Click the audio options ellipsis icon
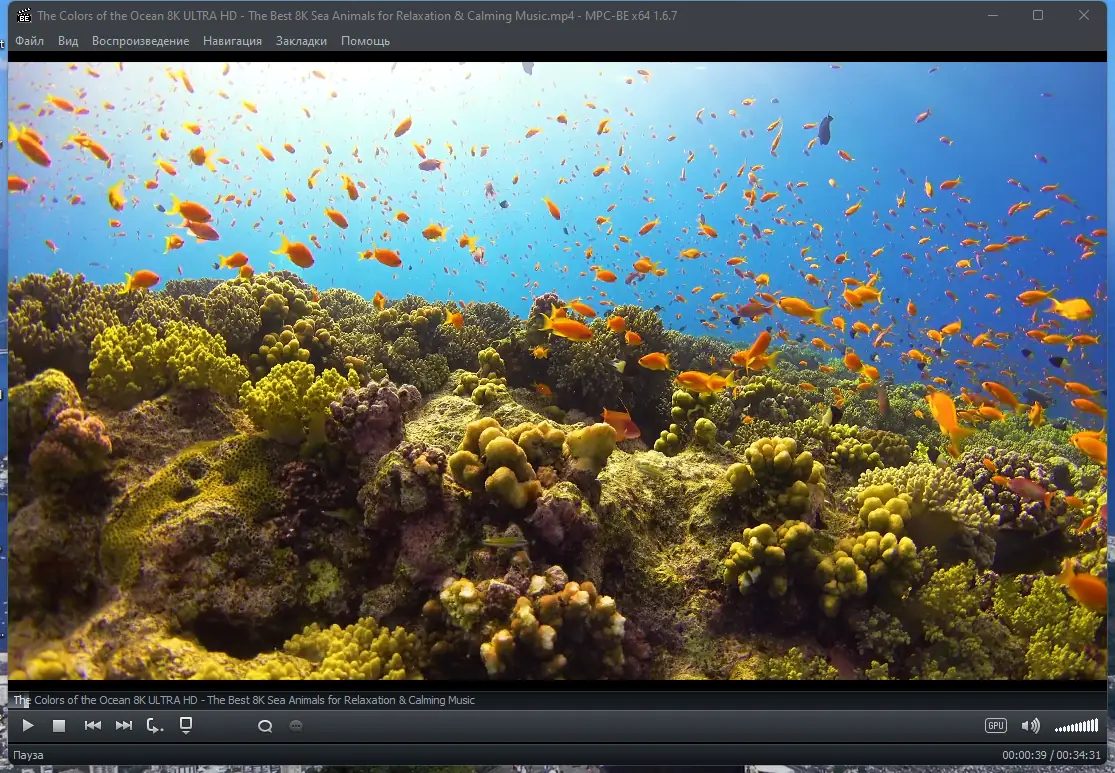 (297, 726)
